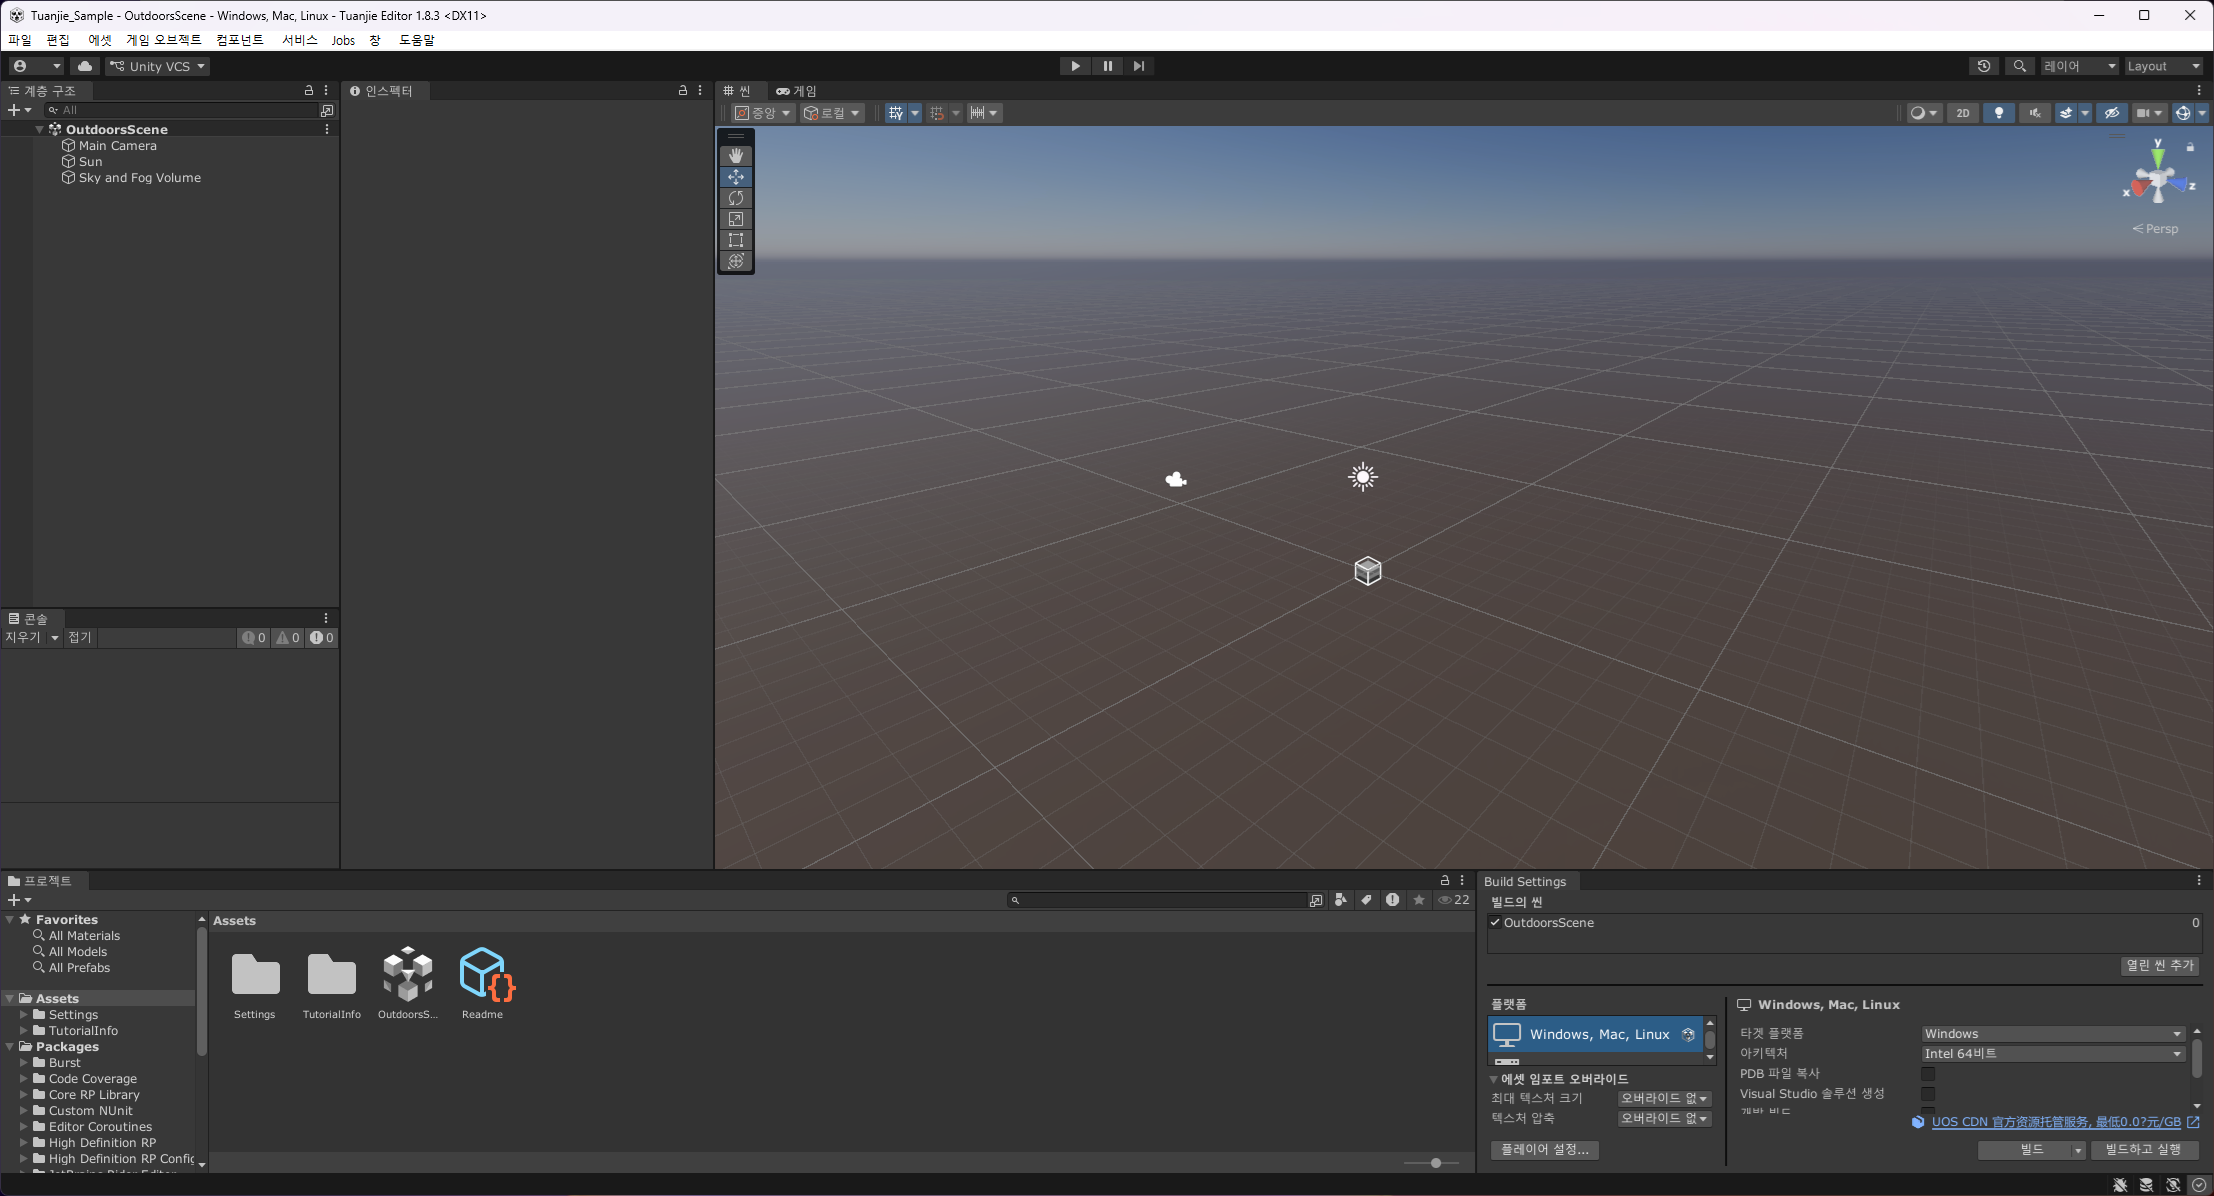Toggle scene lighting bulb icon
Image resolution: width=2214 pixels, height=1196 pixels.
click(x=1999, y=113)
